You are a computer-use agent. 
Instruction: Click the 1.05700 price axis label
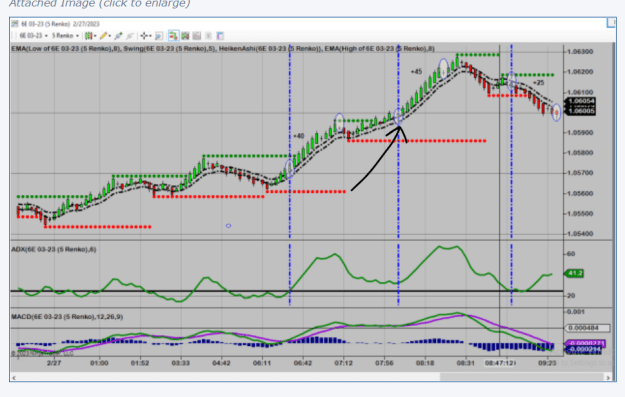(x=580, y=173)
